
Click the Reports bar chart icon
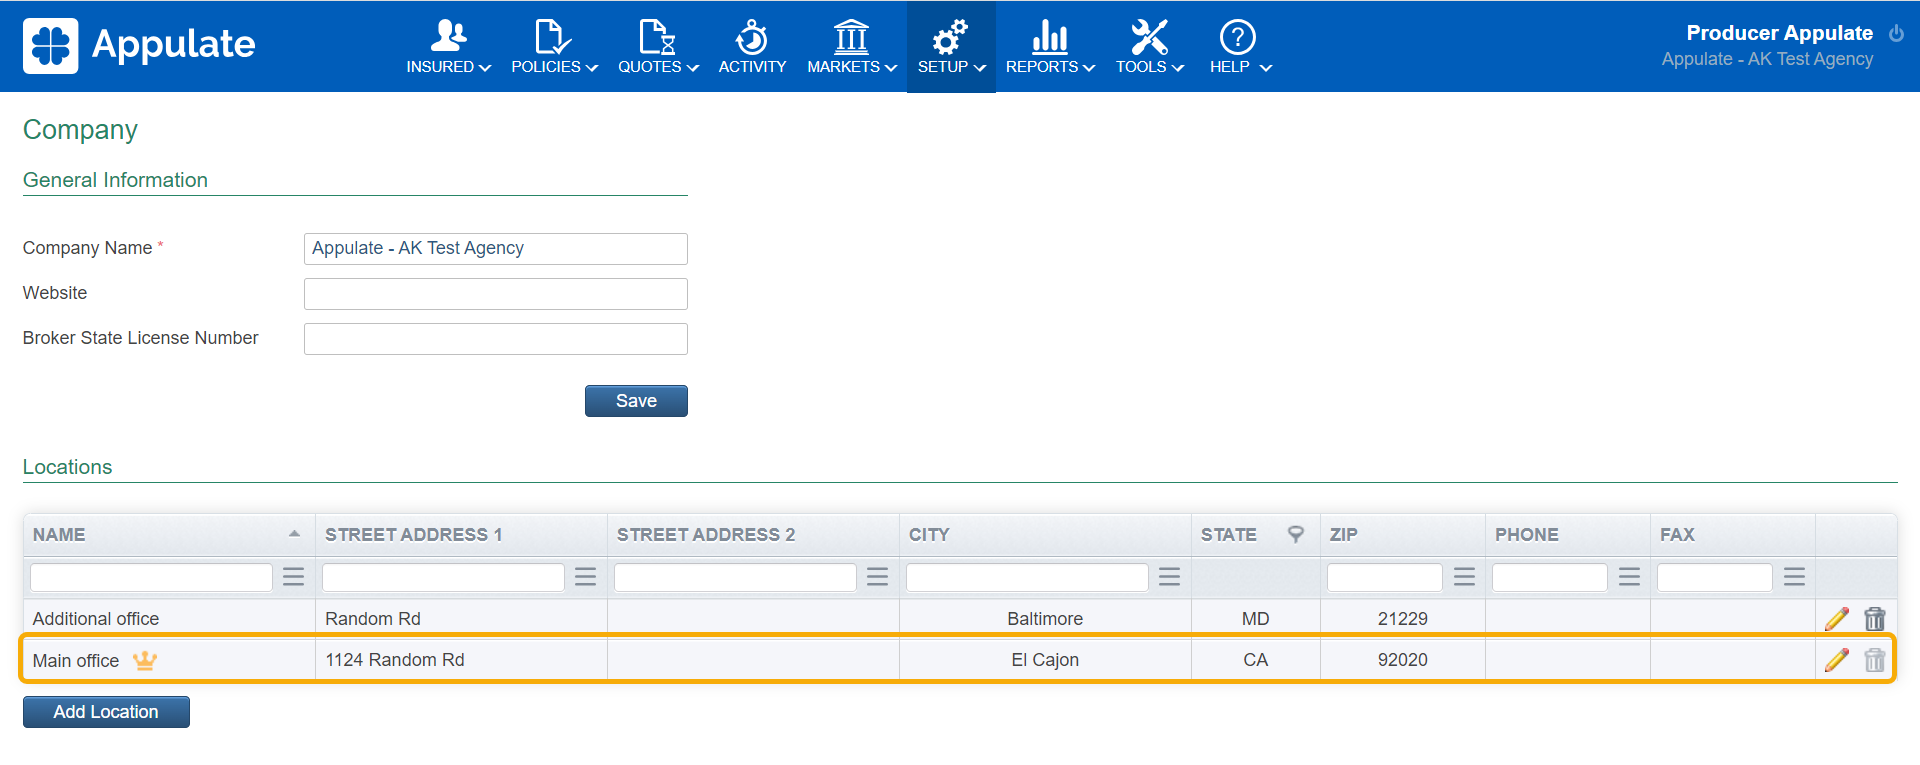click(x=1050, y=37)
